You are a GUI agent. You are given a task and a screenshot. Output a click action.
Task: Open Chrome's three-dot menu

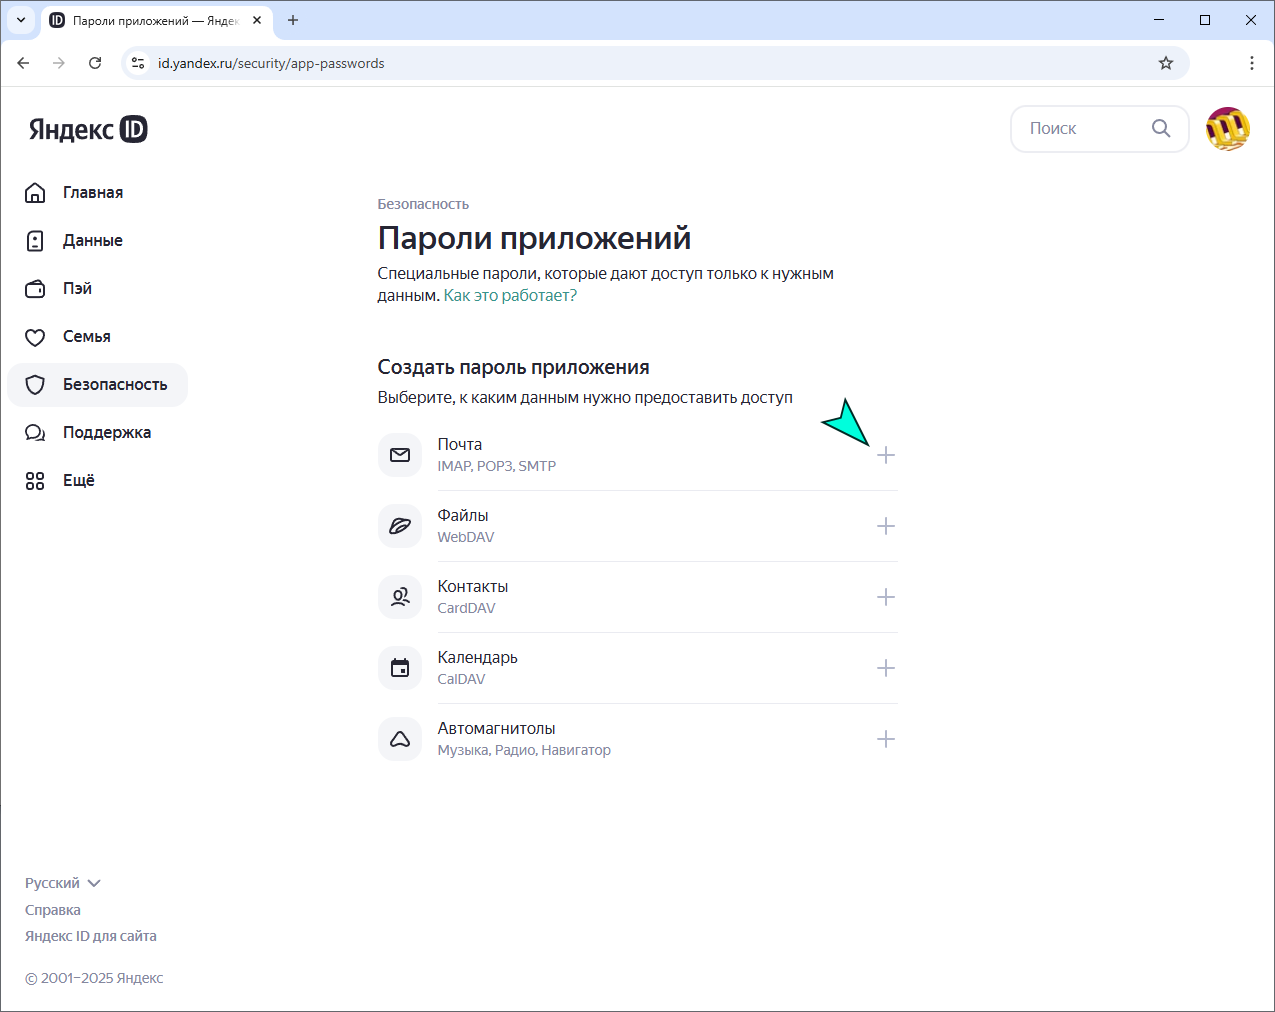(x=1251, y=62)
